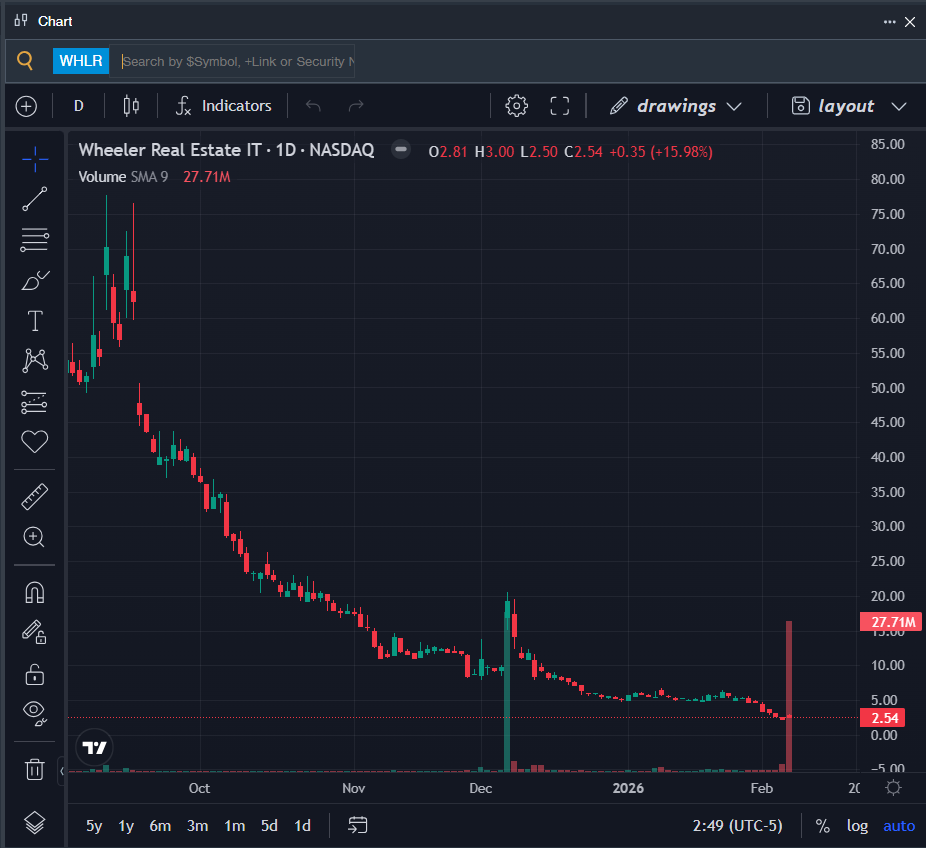Click the ruler measure tool
The width and height of the screenshot is (926, 848).
pos(34,496)
